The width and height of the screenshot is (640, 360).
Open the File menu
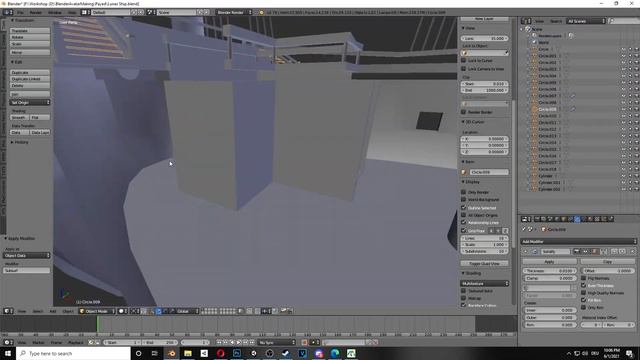(x=20, y=12)
